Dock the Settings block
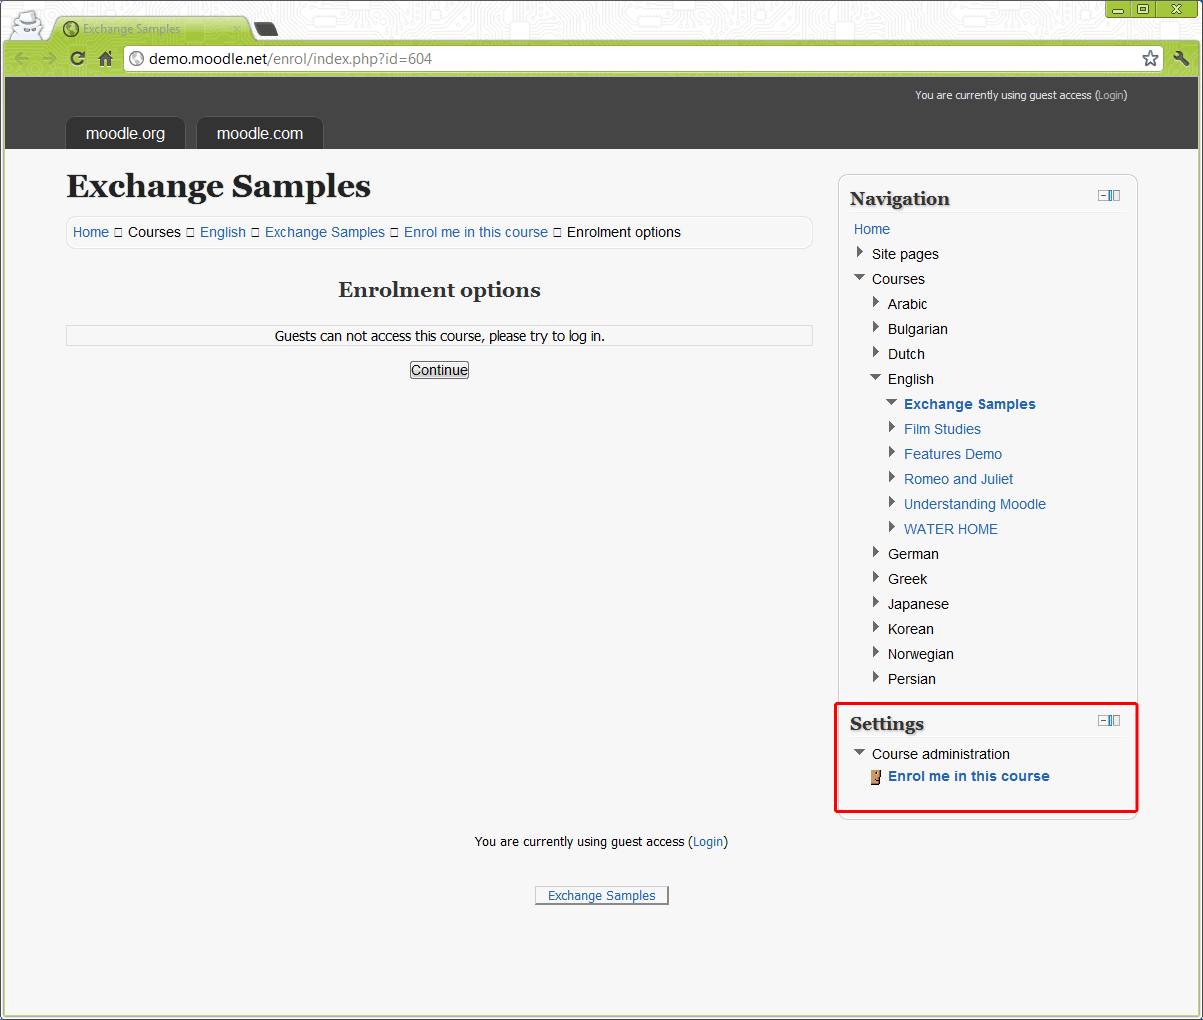1203x1020 pixels. [x=1115, y=721]
